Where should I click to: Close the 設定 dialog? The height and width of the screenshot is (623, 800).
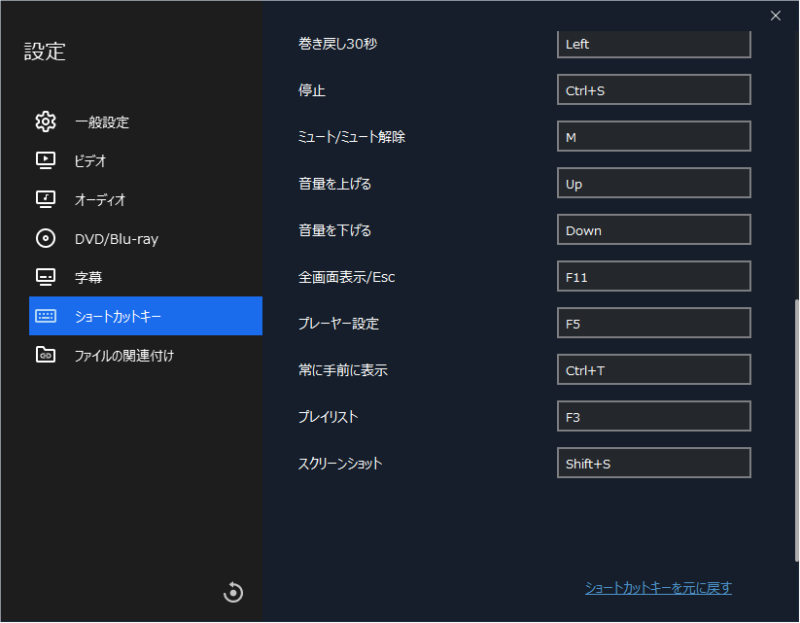tap(775, 16)
